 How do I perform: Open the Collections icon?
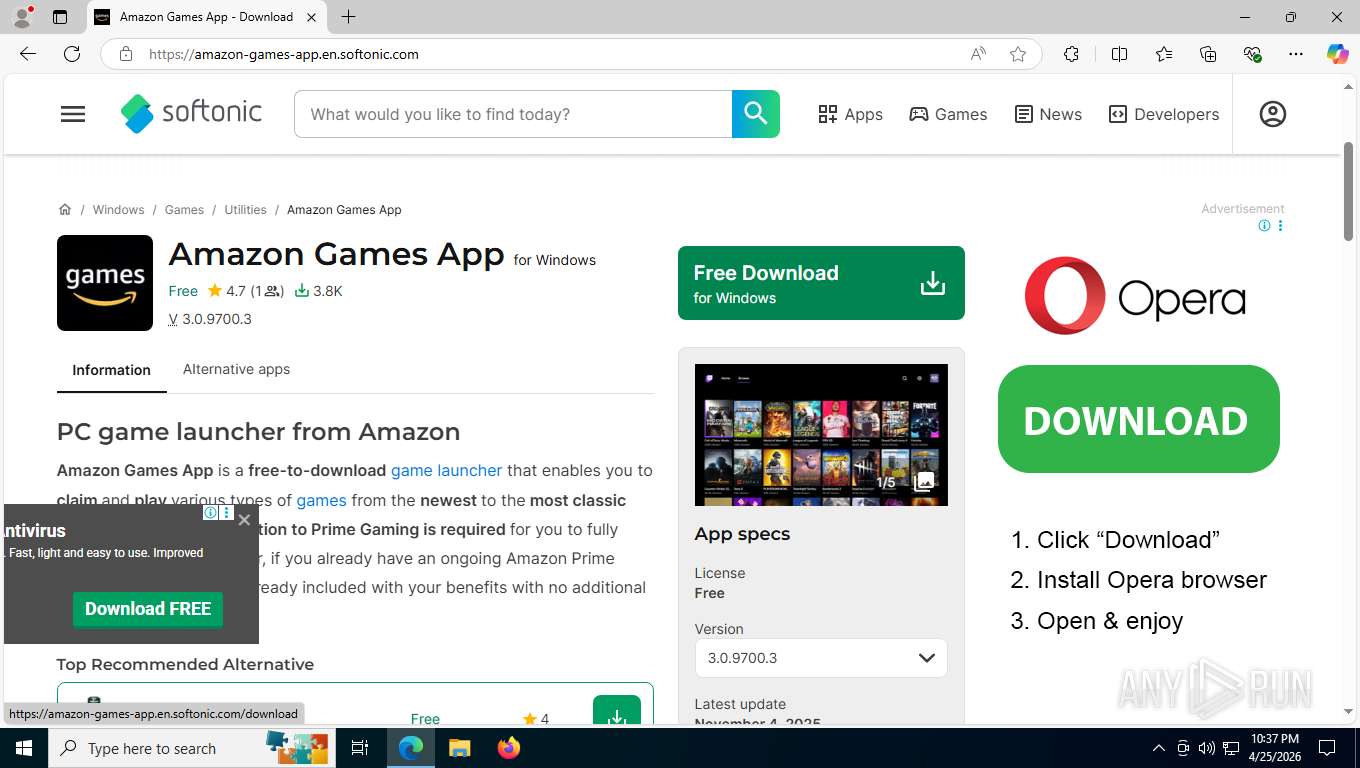pos(1208,54)
